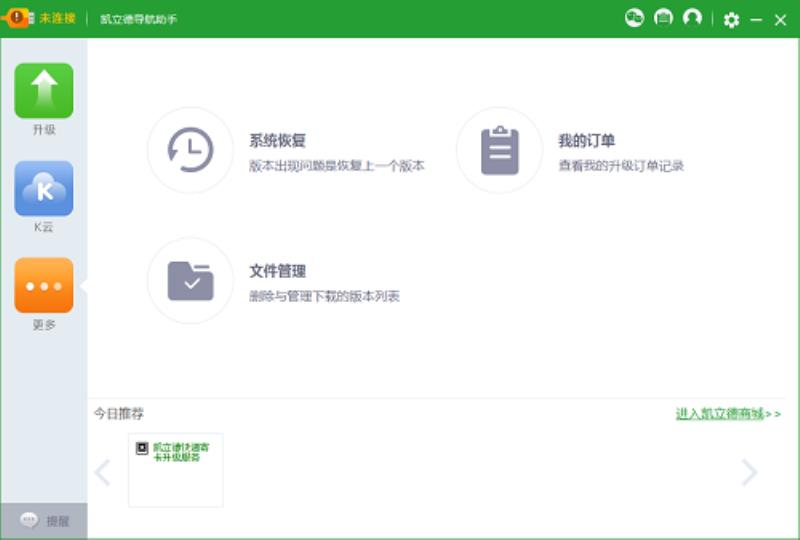800x540 pixels.
Task: Click the 客服 chat bubble icon
Action: coord(29,520)
